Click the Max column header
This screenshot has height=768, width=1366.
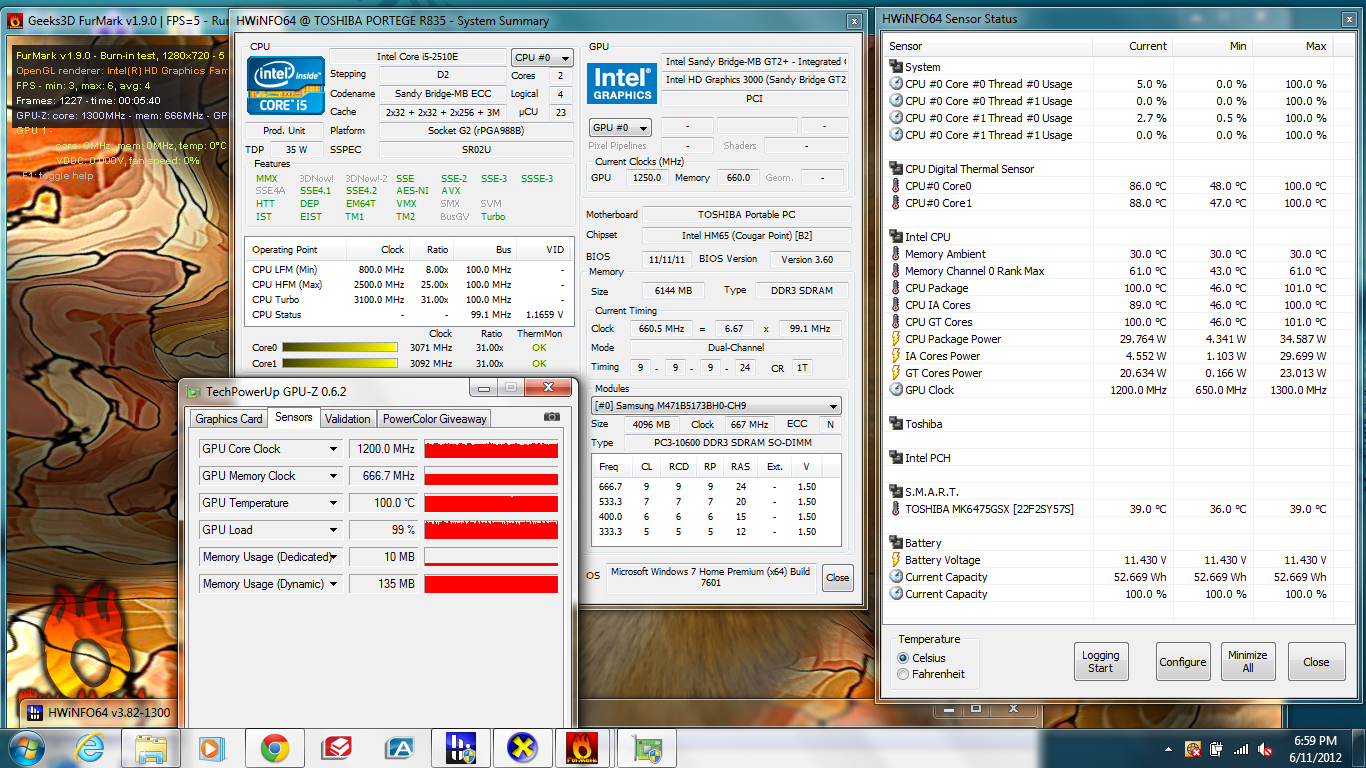(1295, 46)
